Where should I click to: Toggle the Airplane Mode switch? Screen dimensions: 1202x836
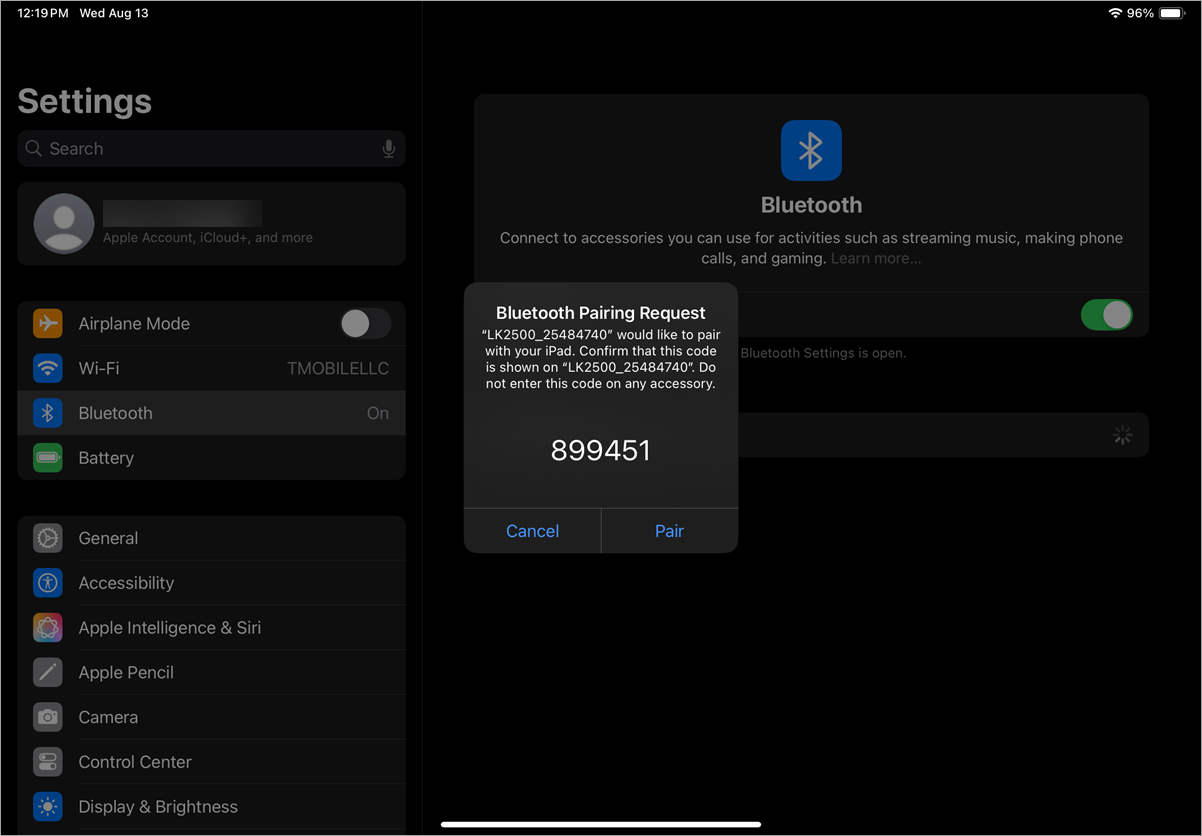(x=365, y=323)
